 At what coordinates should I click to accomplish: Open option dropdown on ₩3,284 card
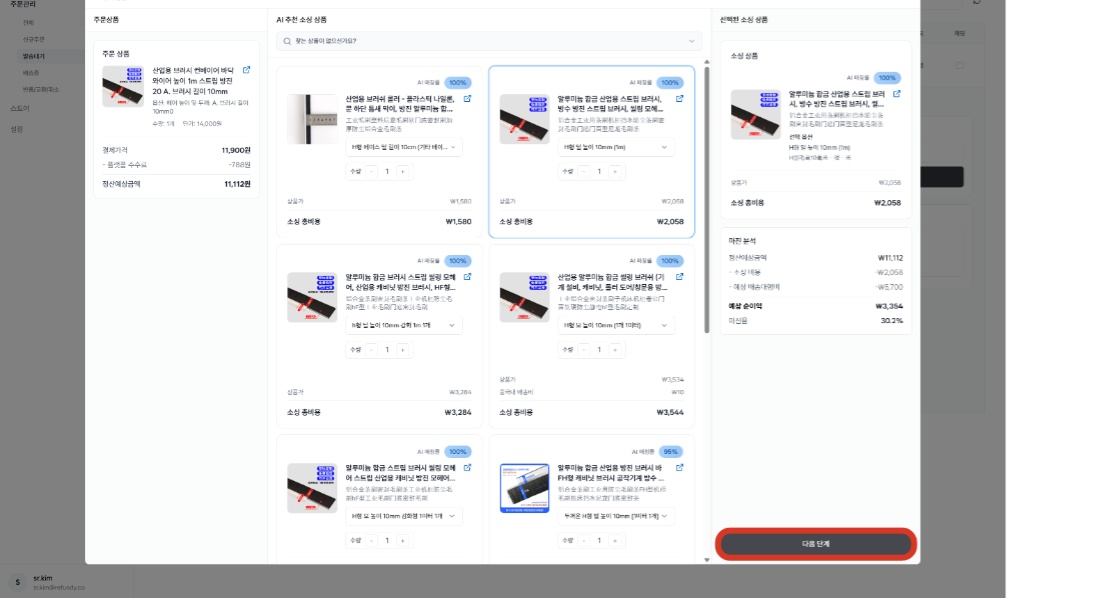[404, 325]
